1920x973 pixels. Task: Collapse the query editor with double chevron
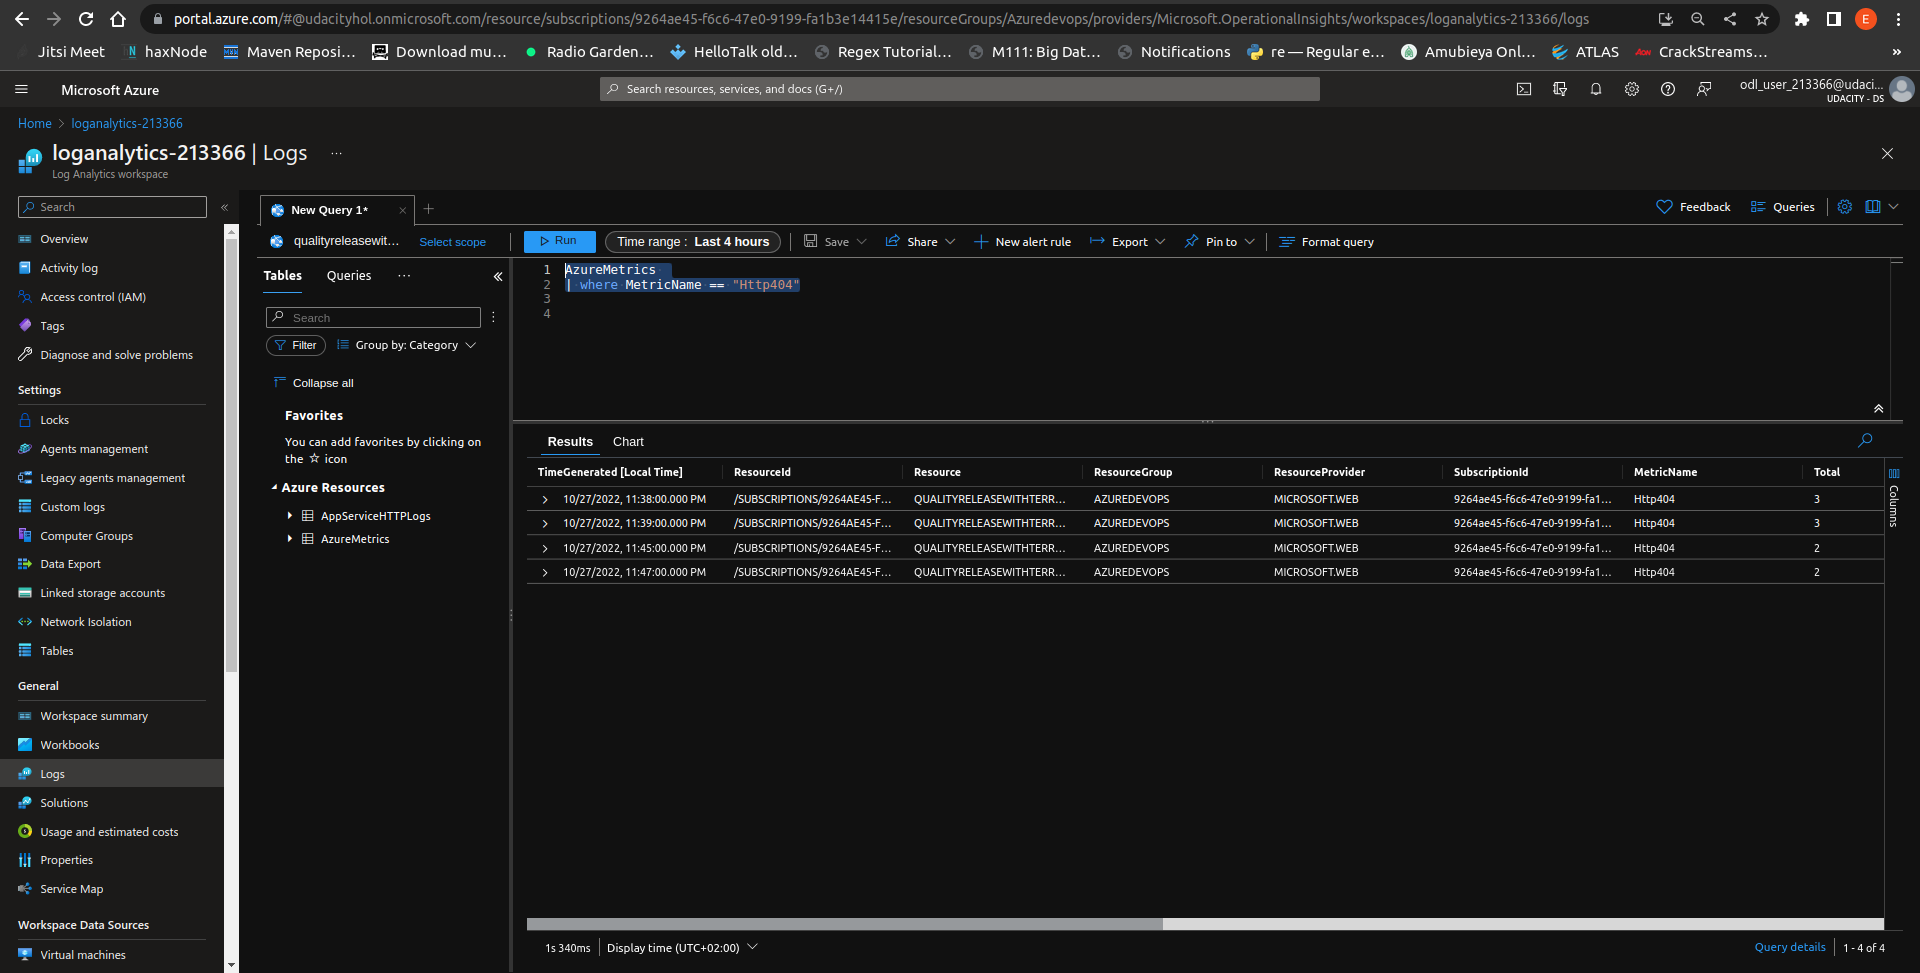1879,409
